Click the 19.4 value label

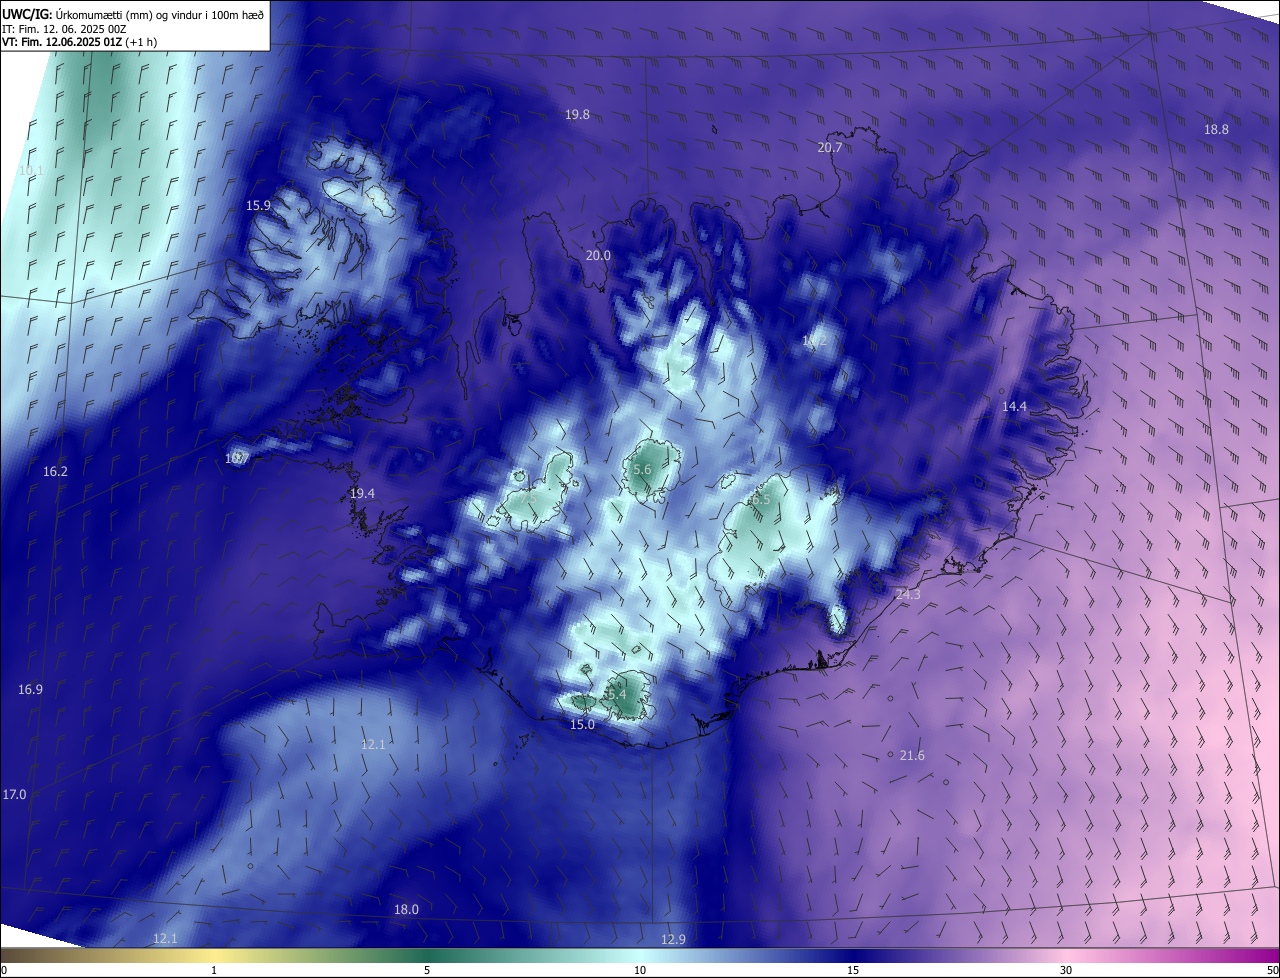[362, 494]
